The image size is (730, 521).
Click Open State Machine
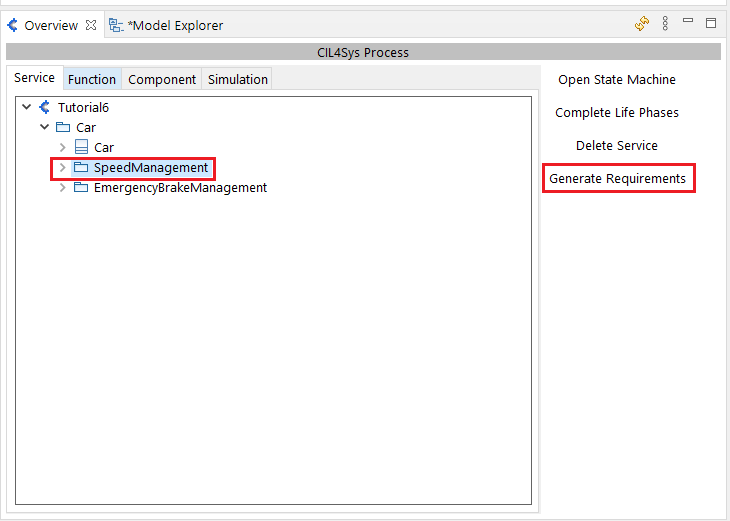point(617,80)
